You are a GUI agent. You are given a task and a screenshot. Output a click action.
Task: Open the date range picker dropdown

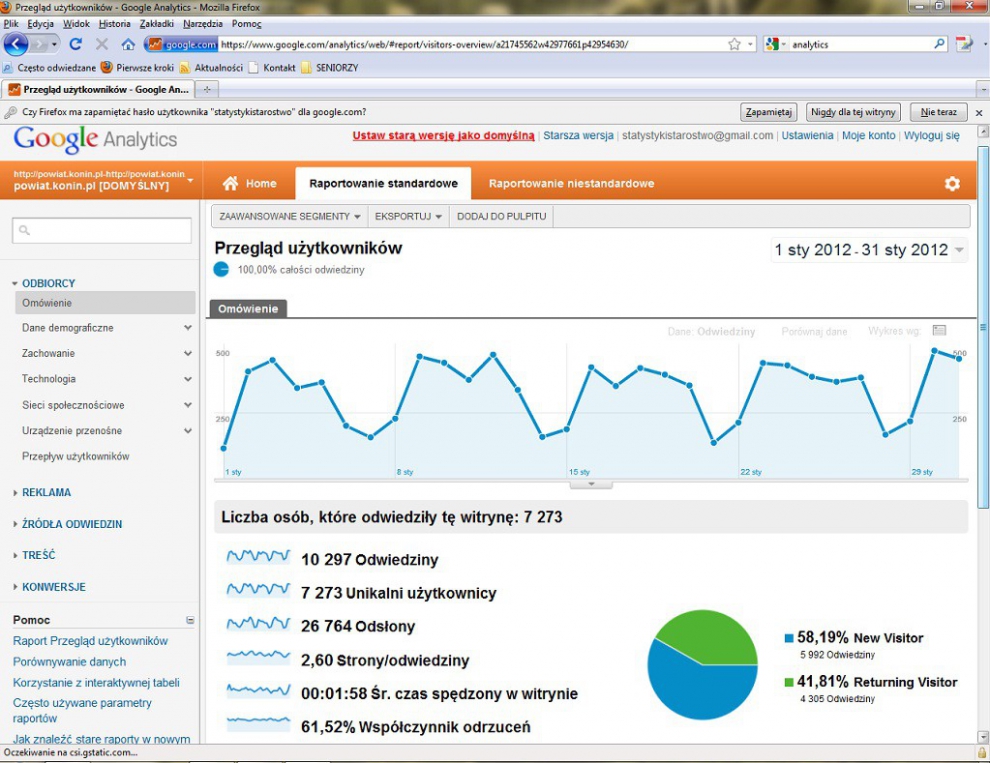[x=960, y=250]
